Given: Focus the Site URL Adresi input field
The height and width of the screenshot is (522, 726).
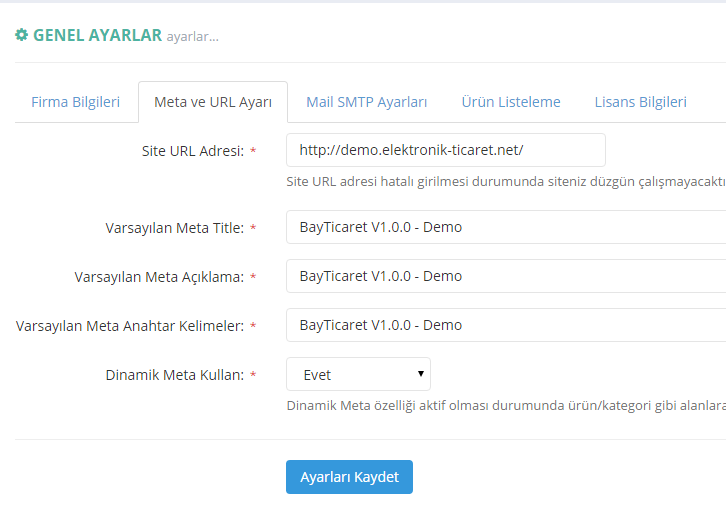Looking at the screenshot, I should click(445, 150).
